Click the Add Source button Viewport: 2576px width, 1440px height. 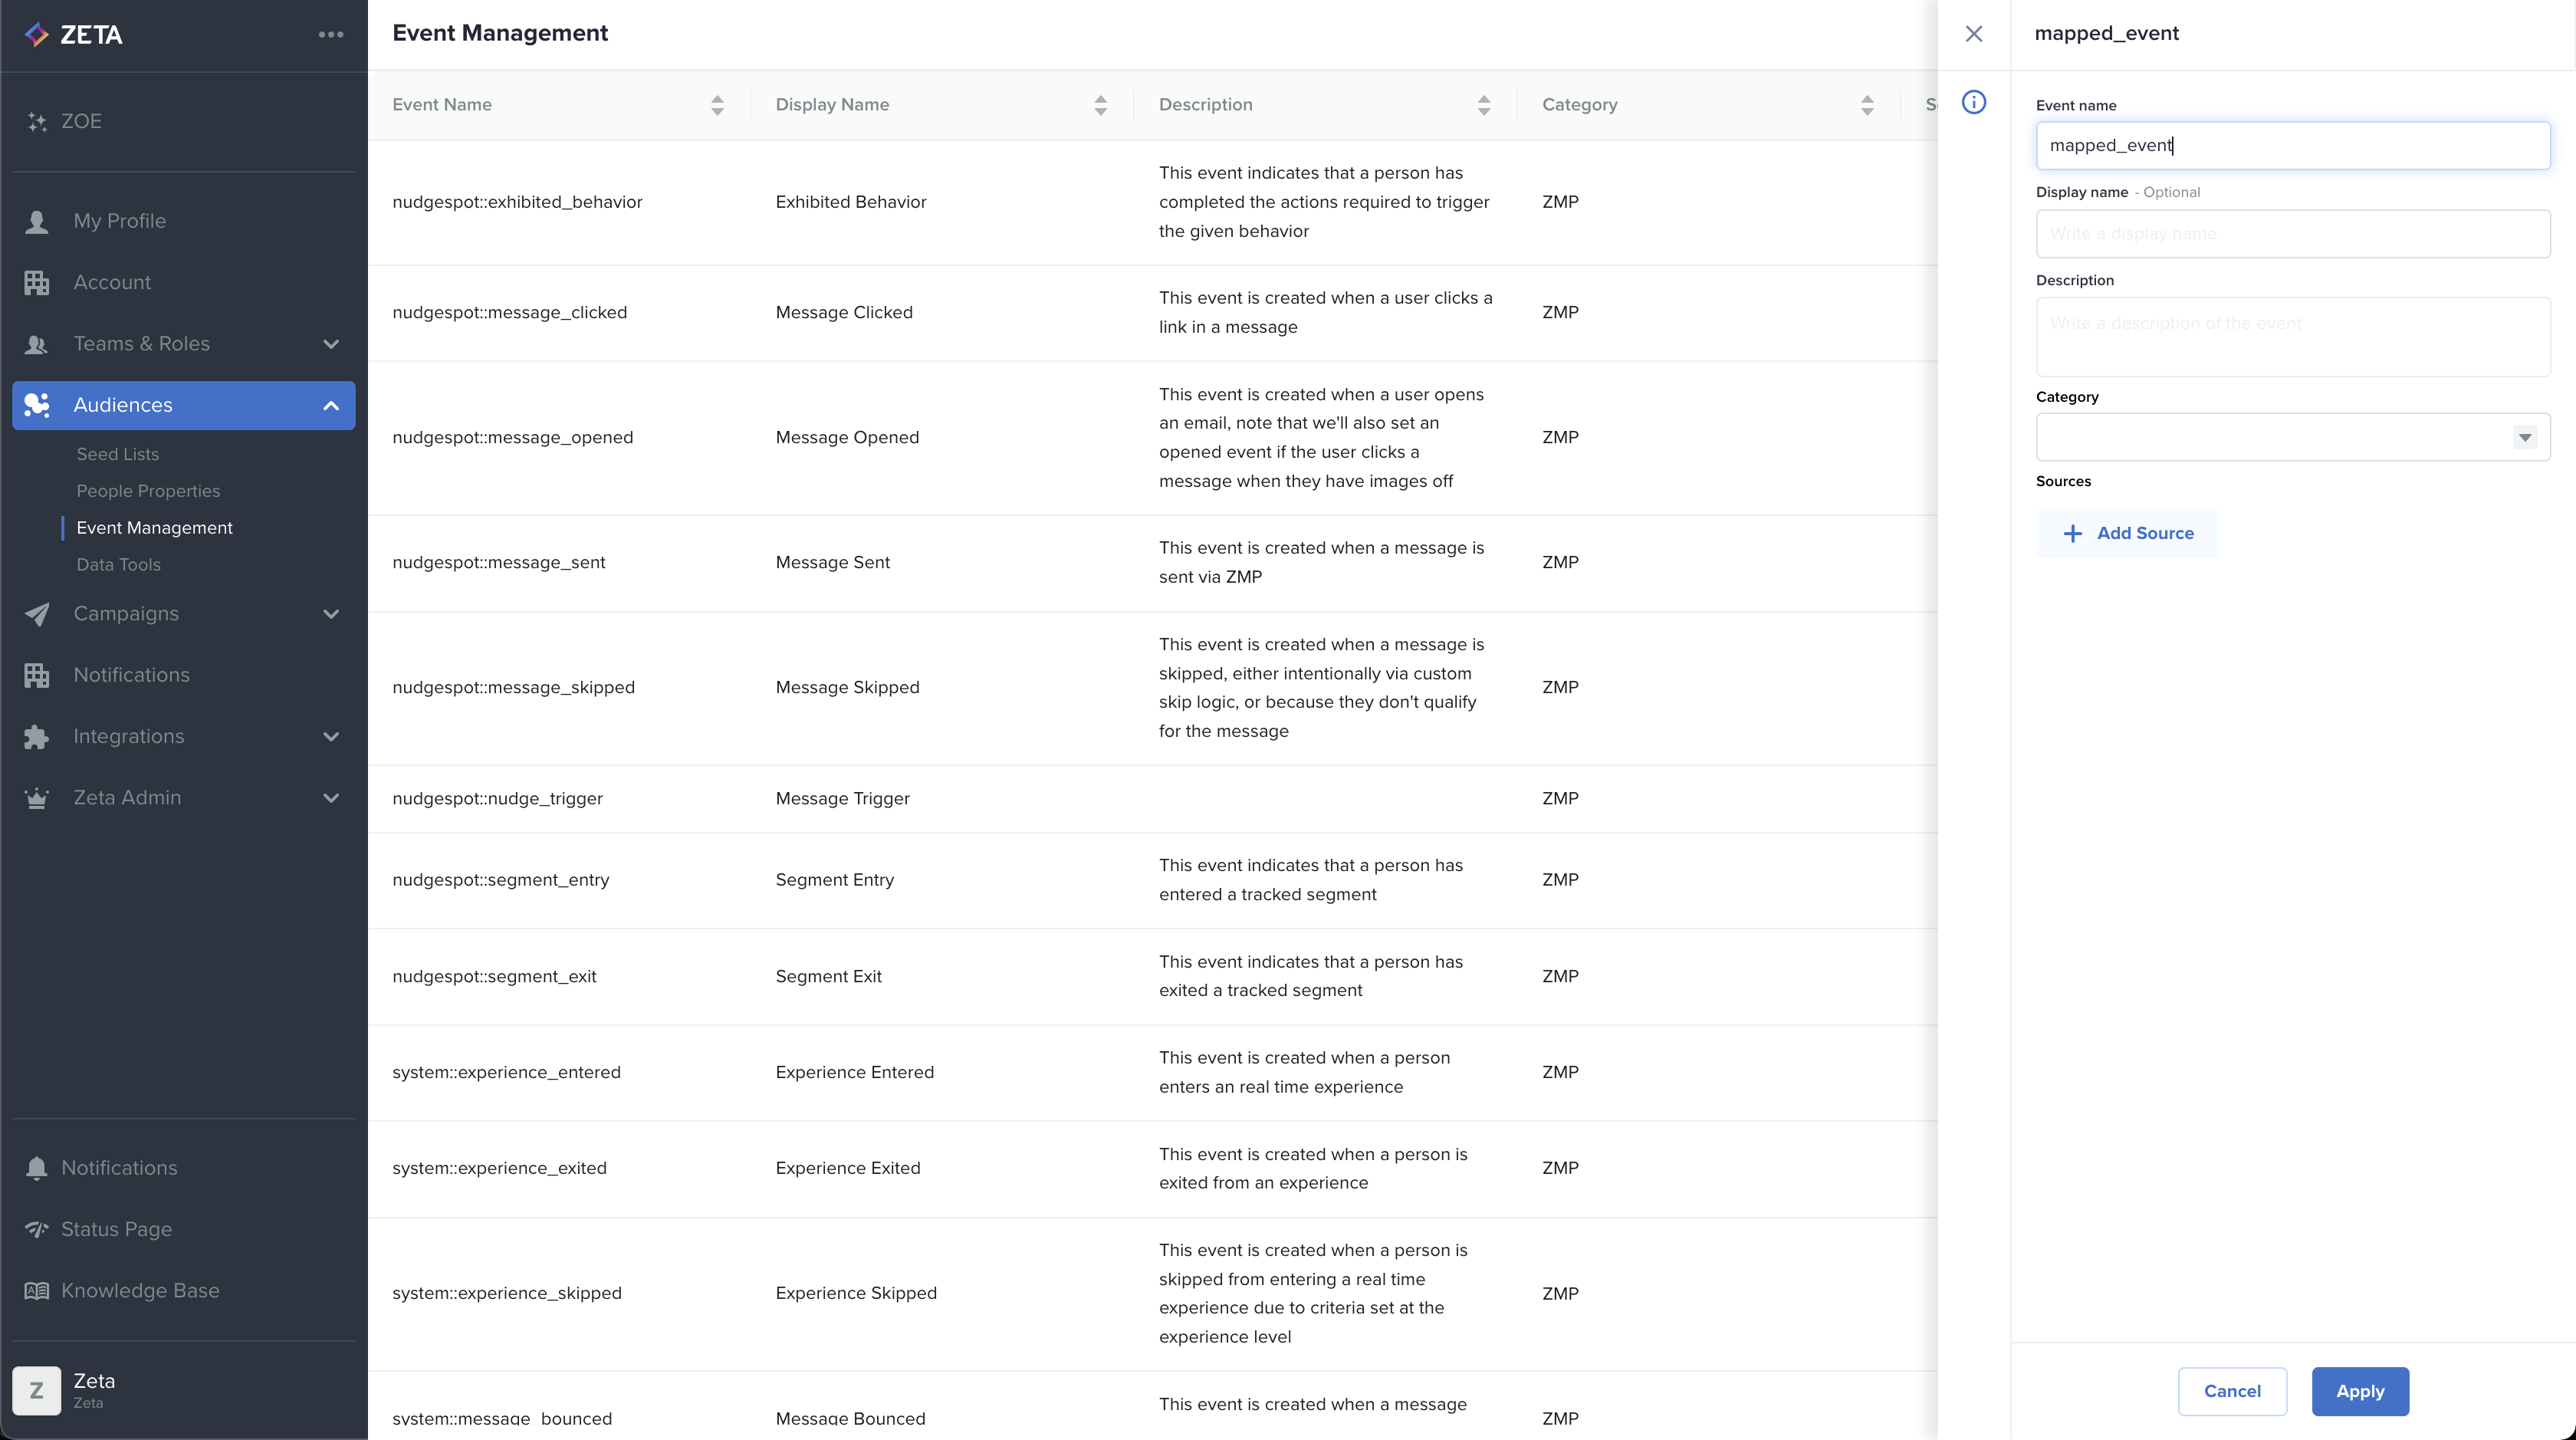(x=2127, y=533)
